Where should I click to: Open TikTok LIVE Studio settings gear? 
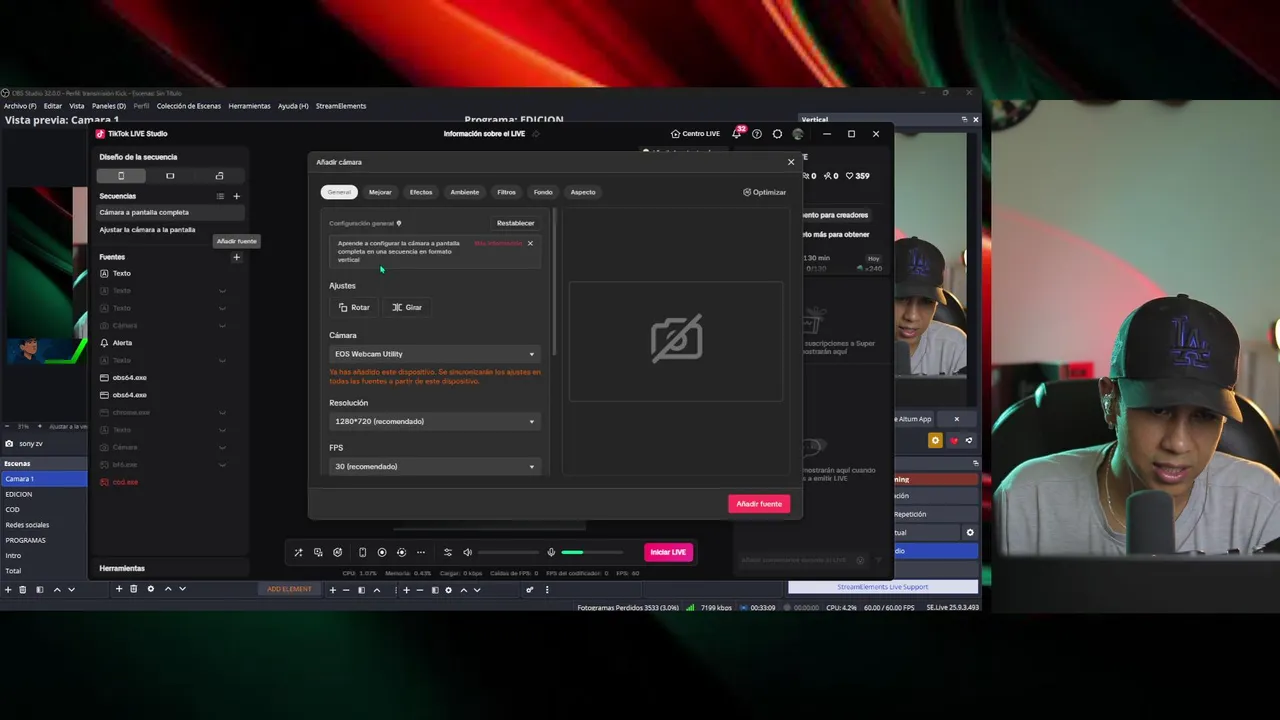(x=777, y=134)
